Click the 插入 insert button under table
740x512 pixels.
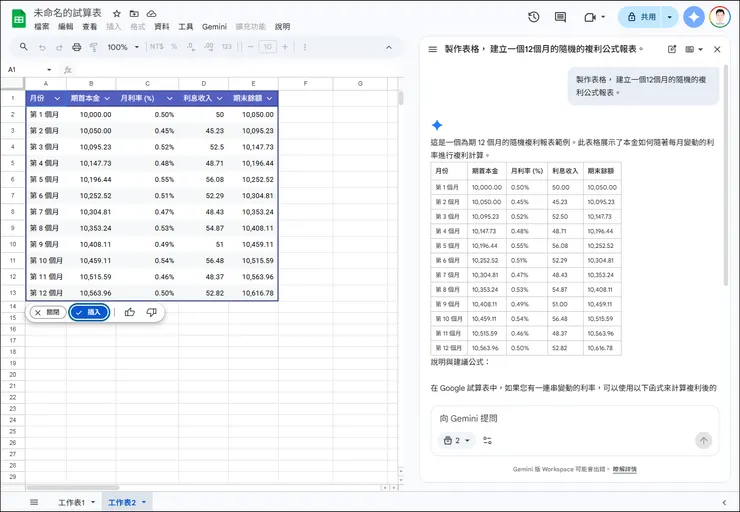pyautogui.click(x=89, y=312)
